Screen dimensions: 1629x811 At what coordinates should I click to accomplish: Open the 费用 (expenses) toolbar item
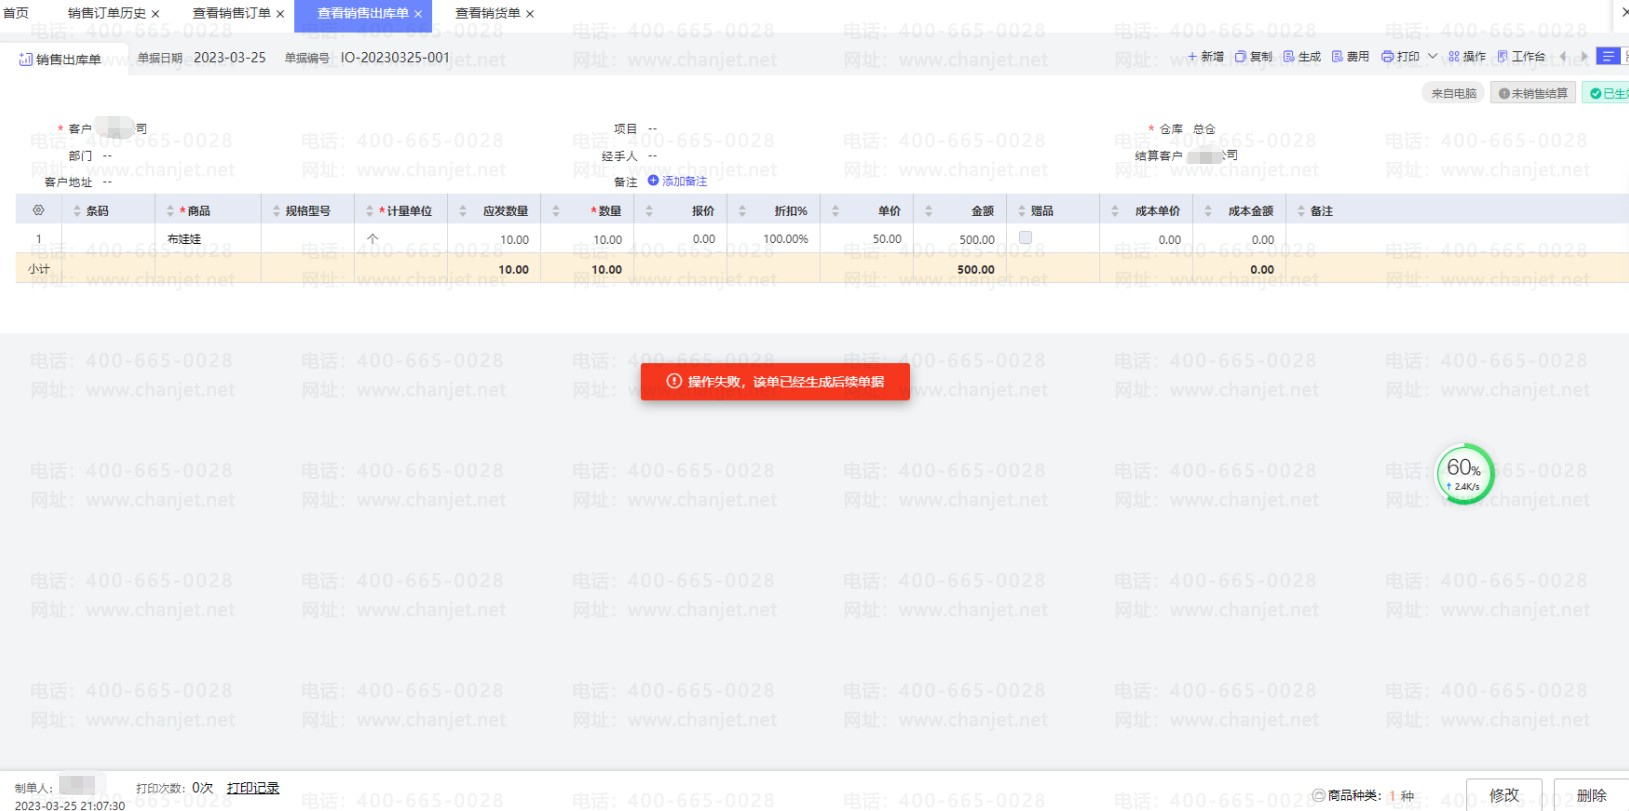(1350, 57)
